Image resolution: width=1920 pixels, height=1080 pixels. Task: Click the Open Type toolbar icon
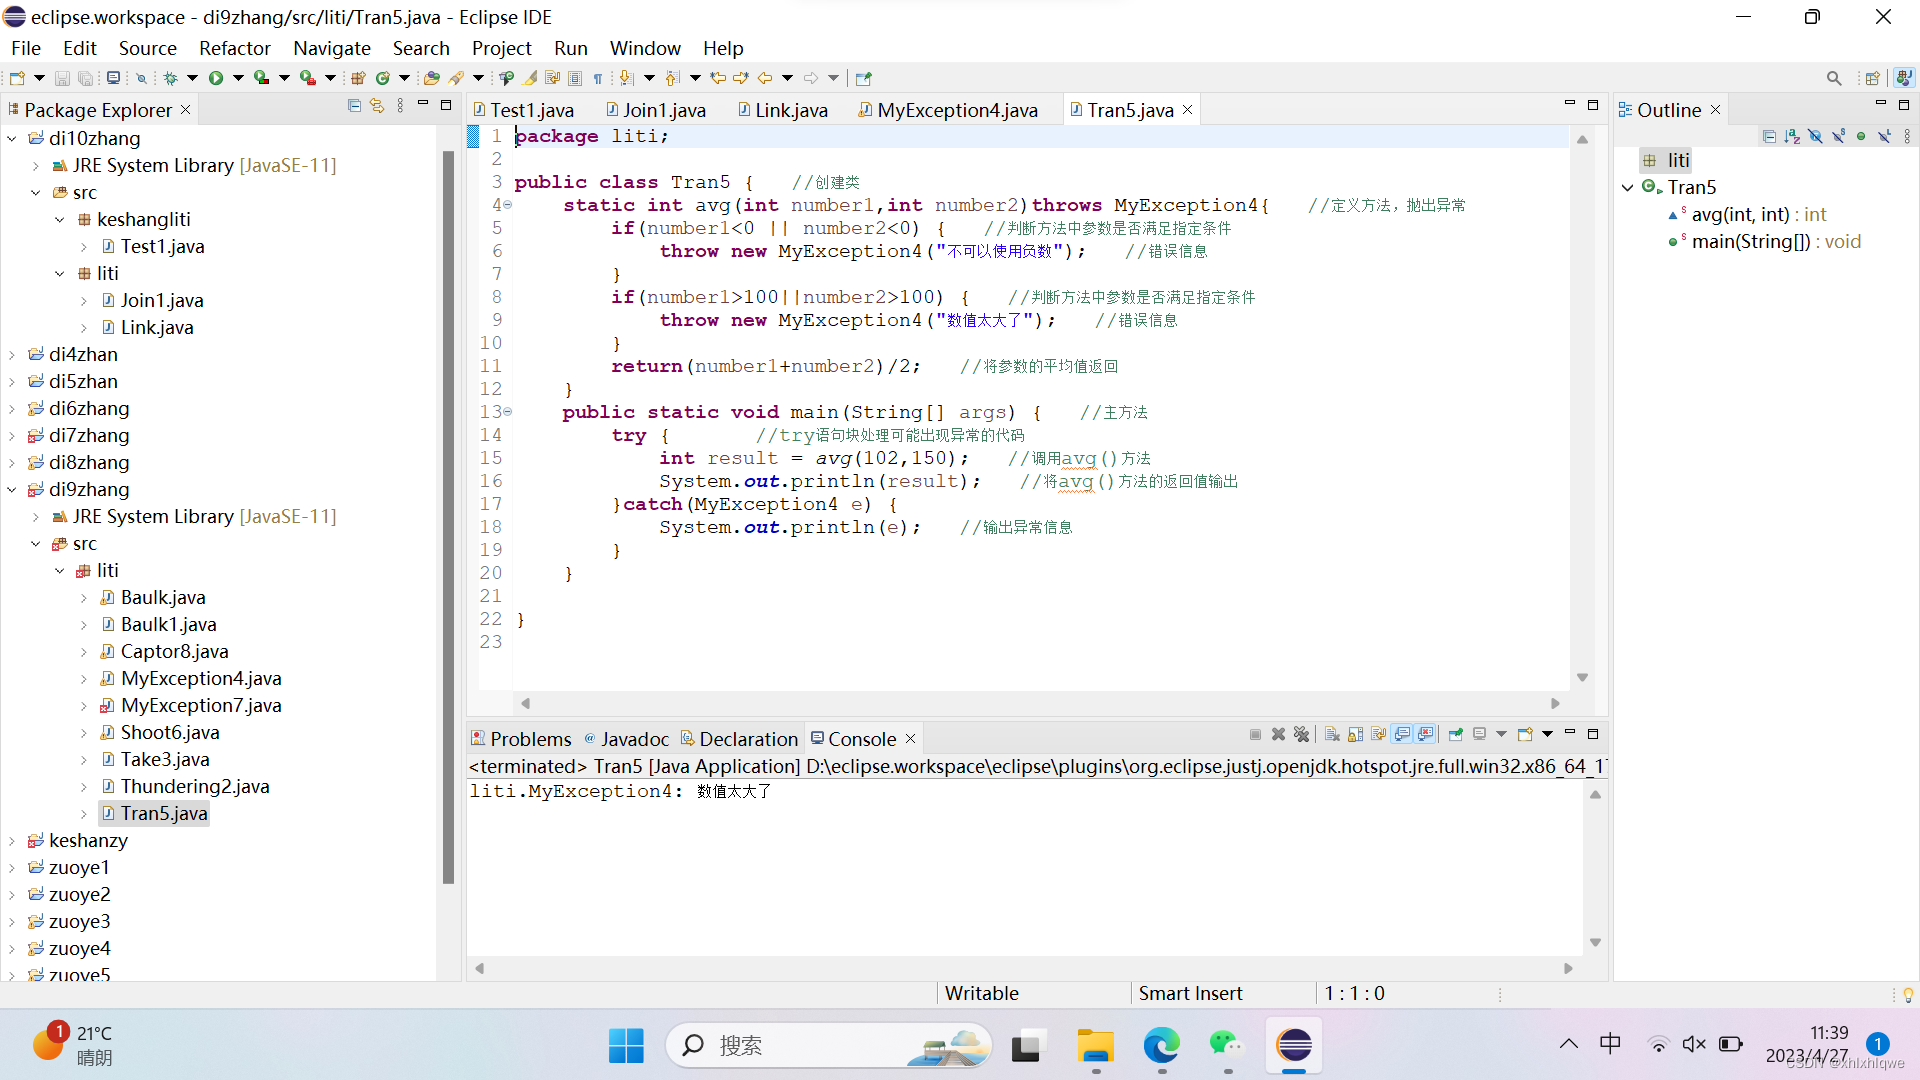(x=432, y=78)
